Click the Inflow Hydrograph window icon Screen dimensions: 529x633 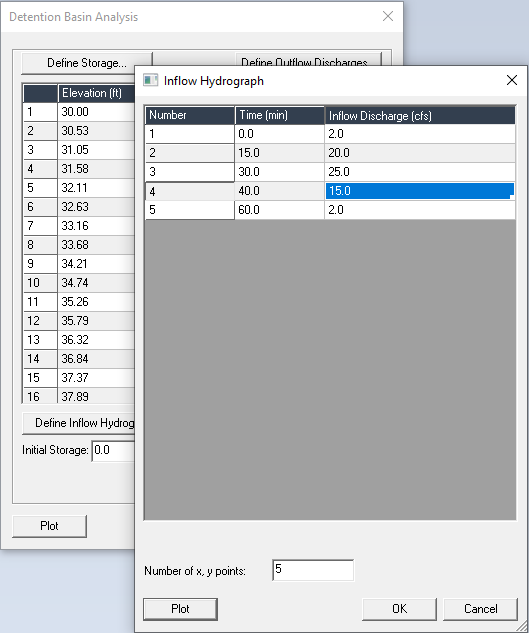tap(150, 80)
